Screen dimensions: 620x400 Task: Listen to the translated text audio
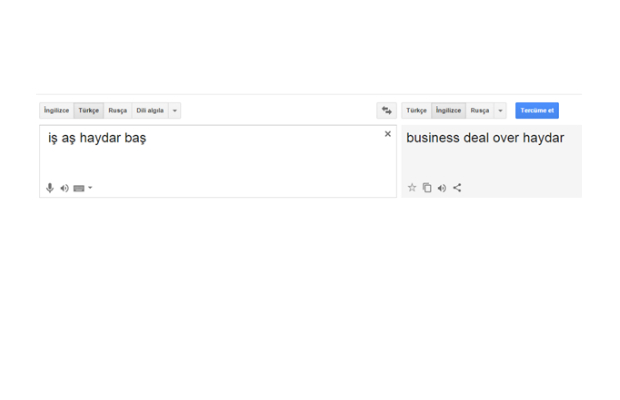tap(442, 187)
